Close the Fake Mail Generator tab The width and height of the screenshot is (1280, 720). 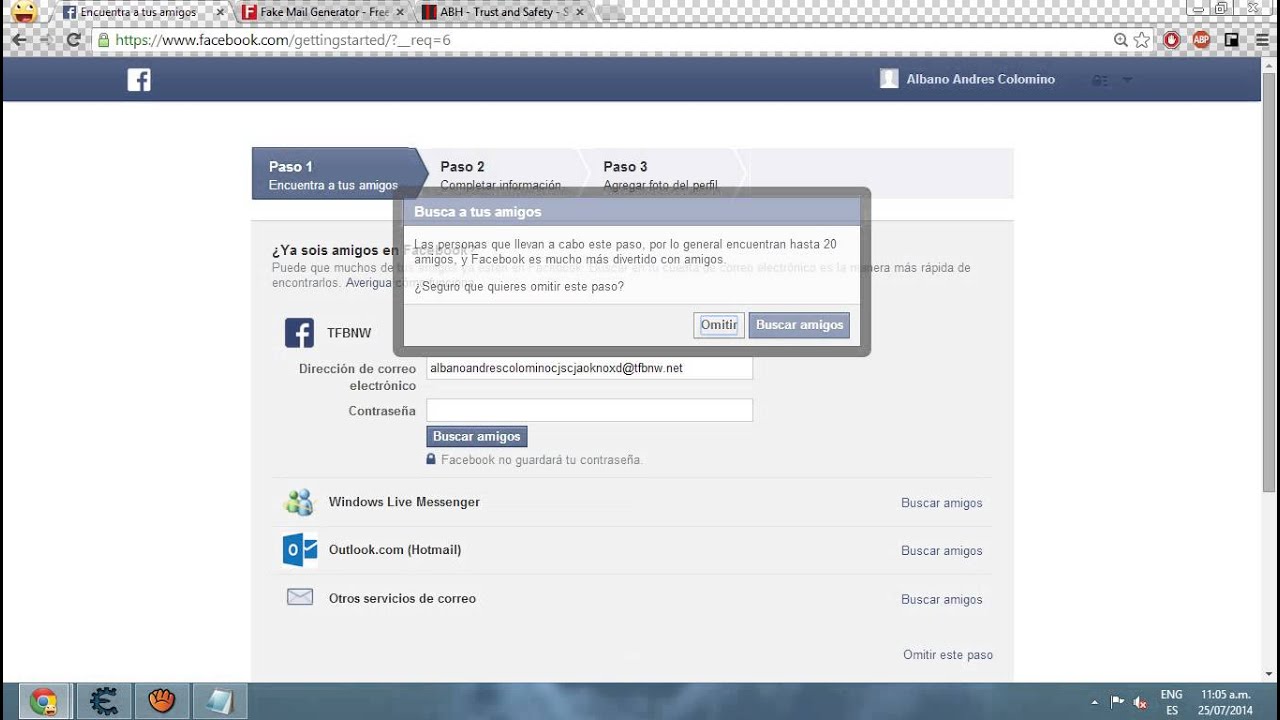[x=400, y=12]
